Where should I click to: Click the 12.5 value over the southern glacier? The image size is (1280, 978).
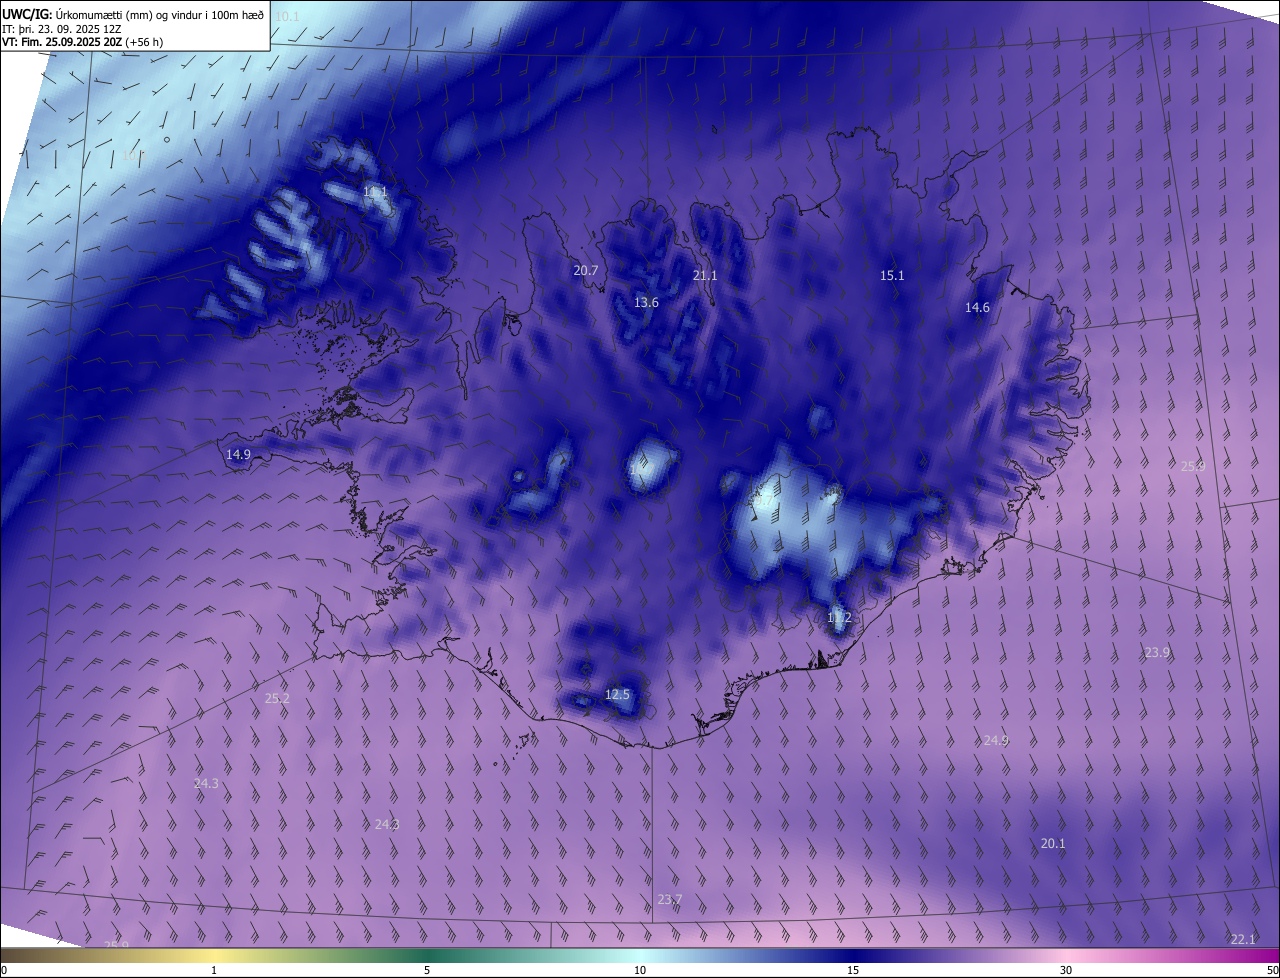618,694
